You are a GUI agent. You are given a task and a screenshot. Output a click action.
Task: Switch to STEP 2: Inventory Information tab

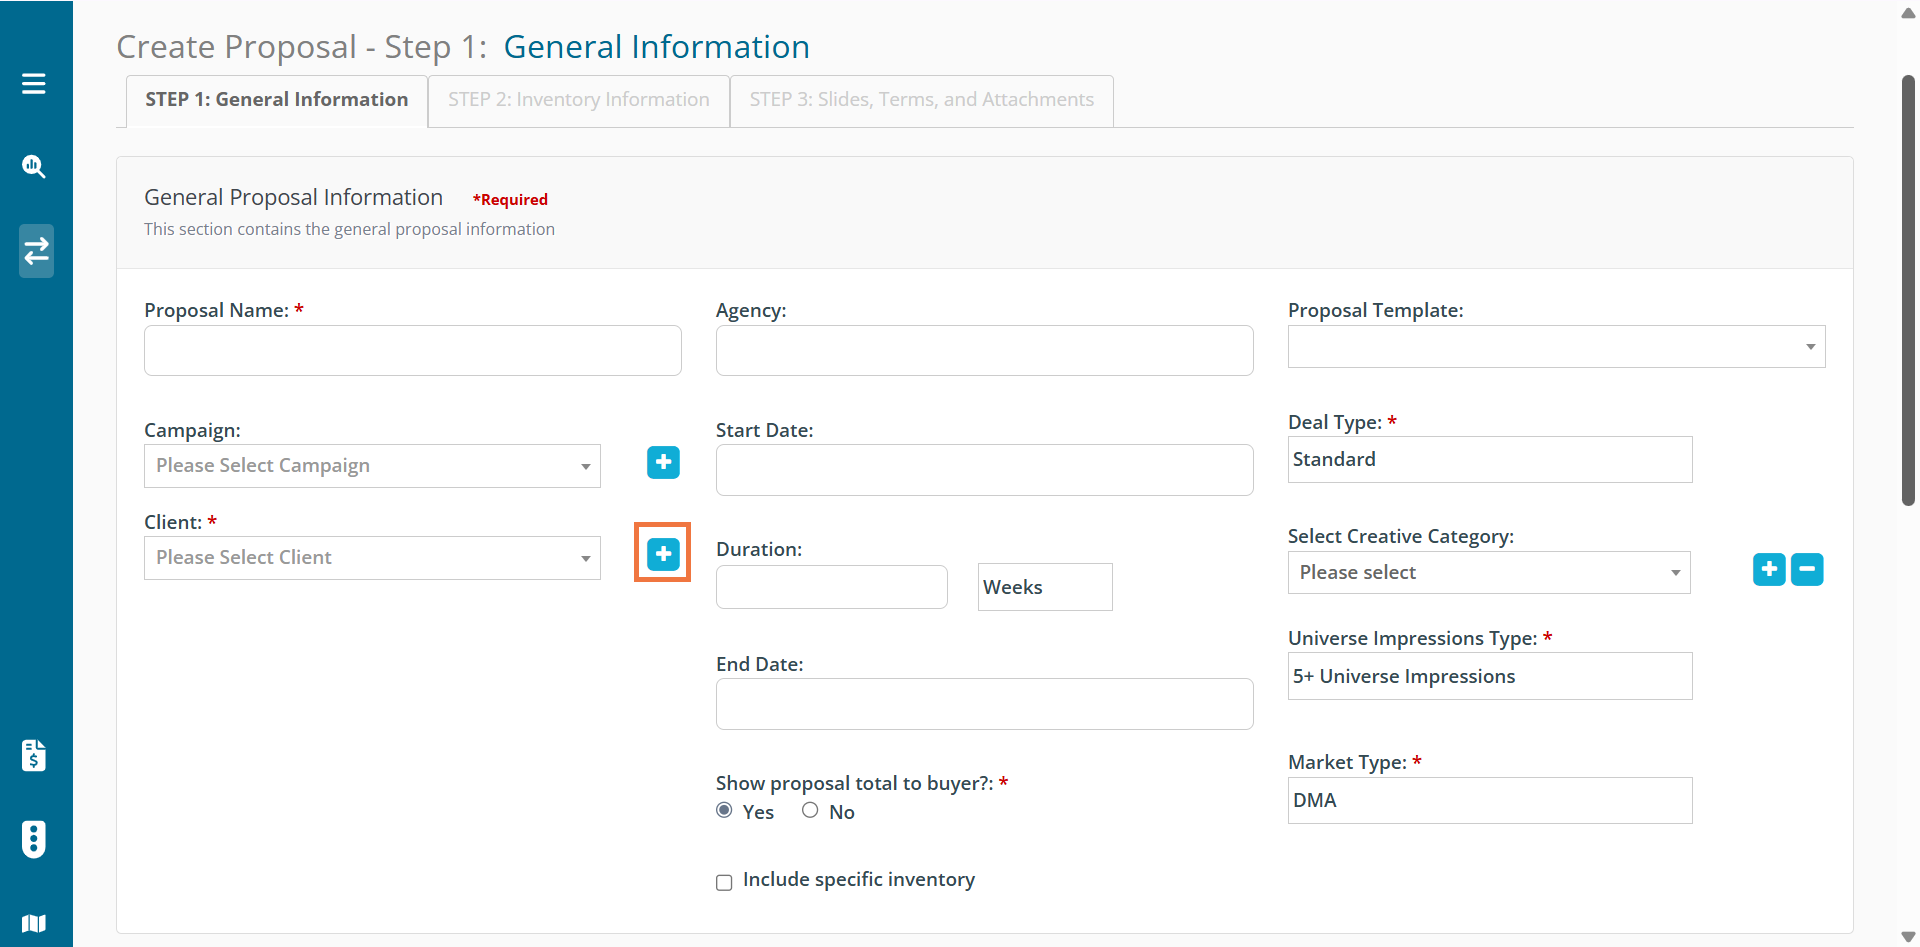(578, 100)
